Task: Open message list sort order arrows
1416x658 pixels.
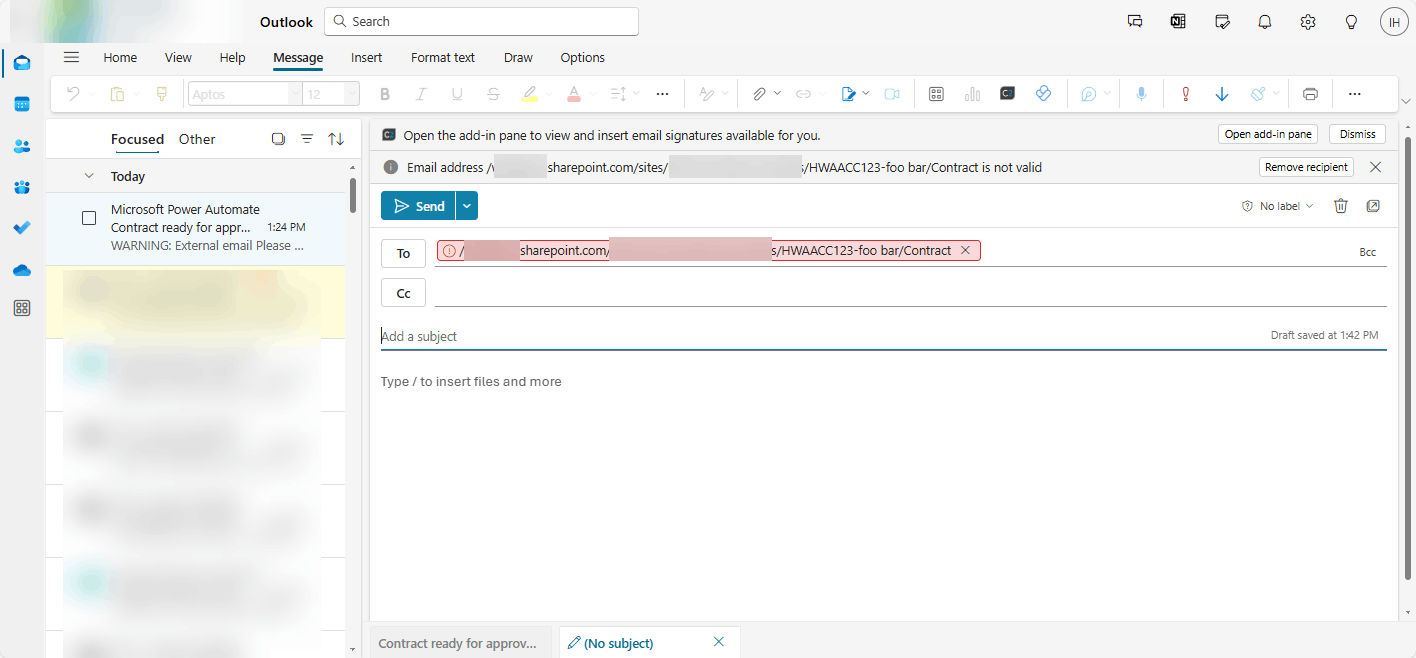Action: point(336,139)
